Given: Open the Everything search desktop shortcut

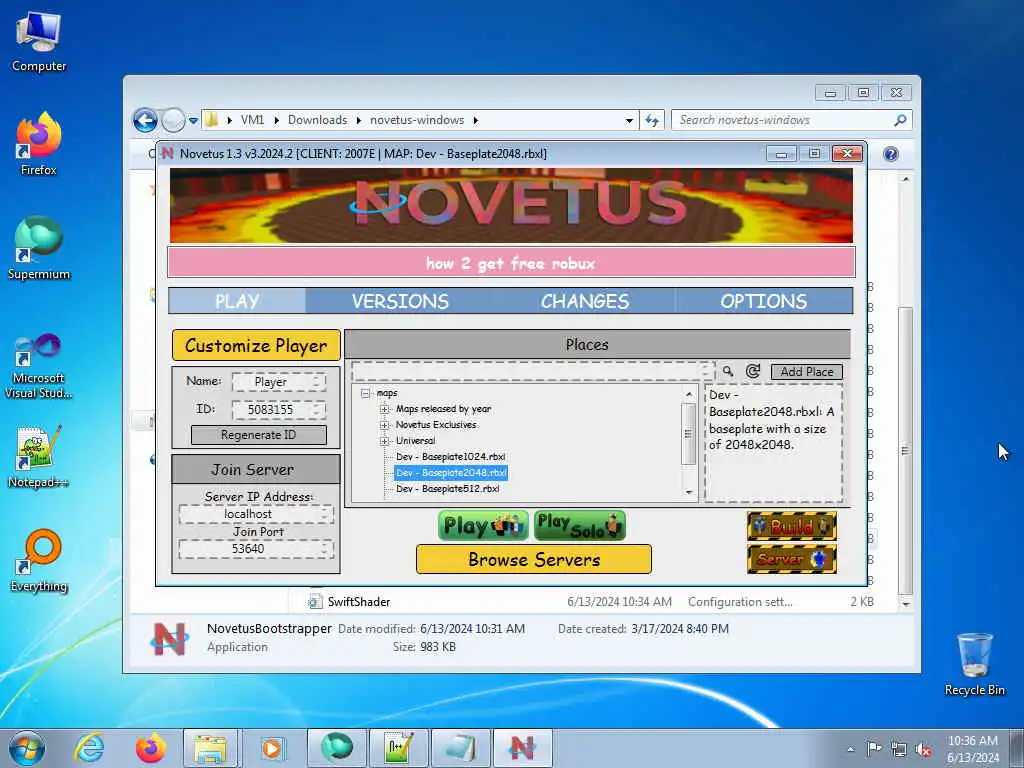Looking at the screenshot, I should pyautogui.click(x=39, y=560).
